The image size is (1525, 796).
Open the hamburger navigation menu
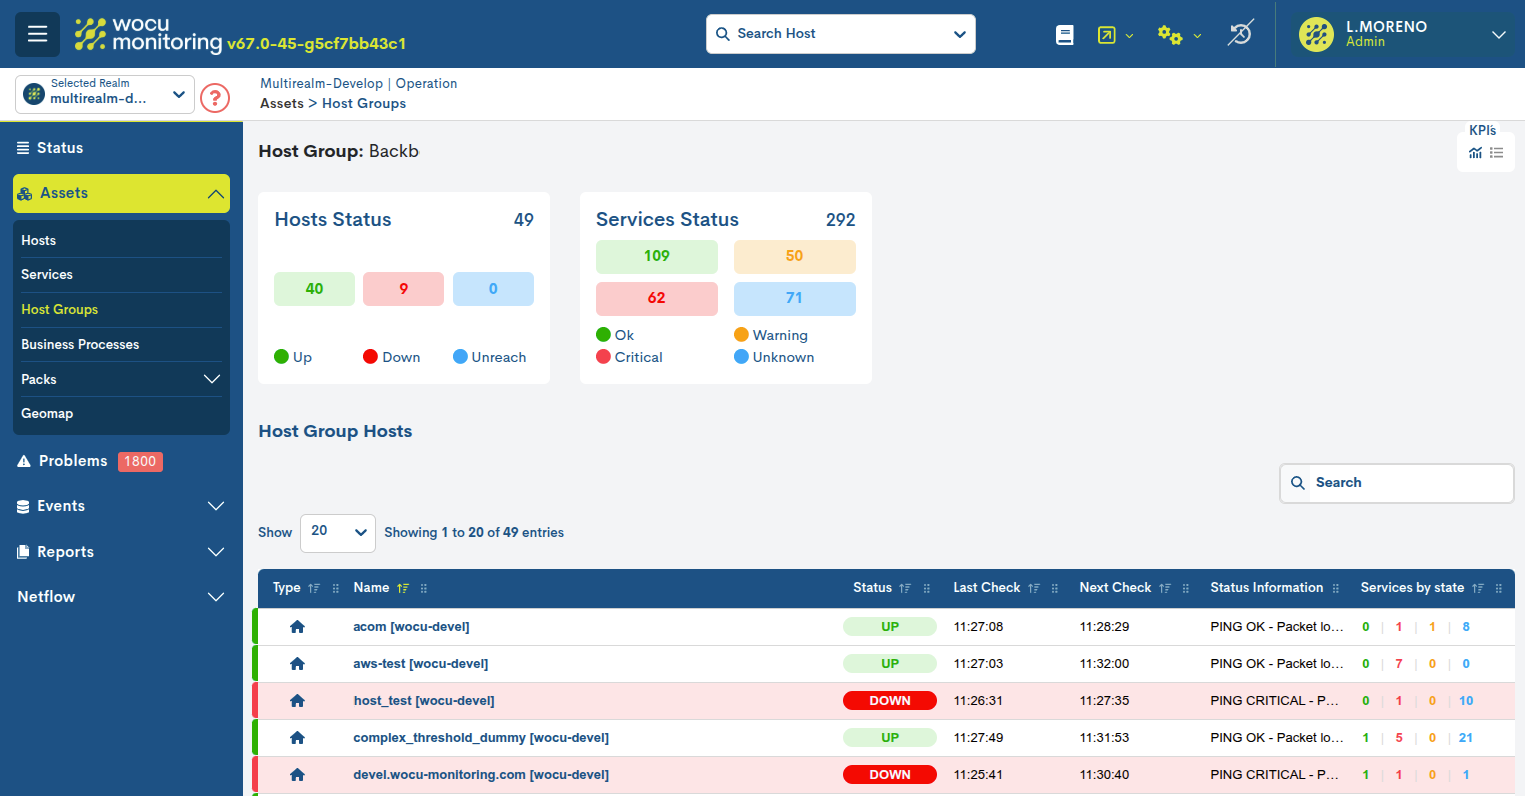point(37,33)
